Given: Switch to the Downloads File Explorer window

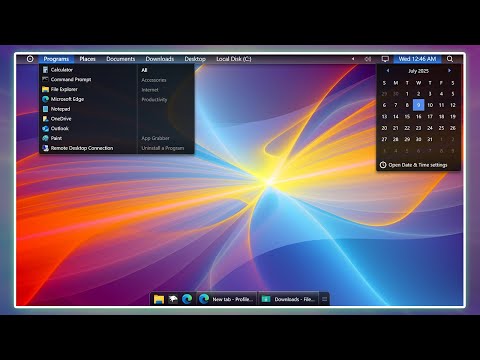Looking at the screenshot, I should (288, 299).
